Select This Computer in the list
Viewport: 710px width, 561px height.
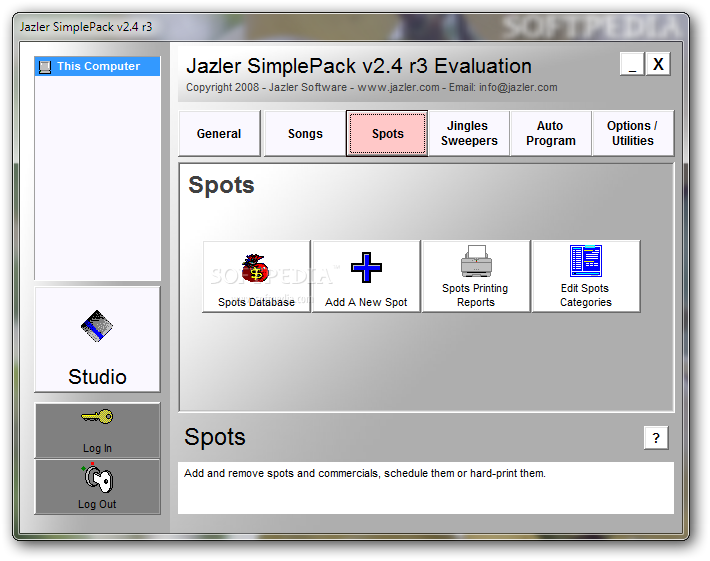tap(97, 66)
